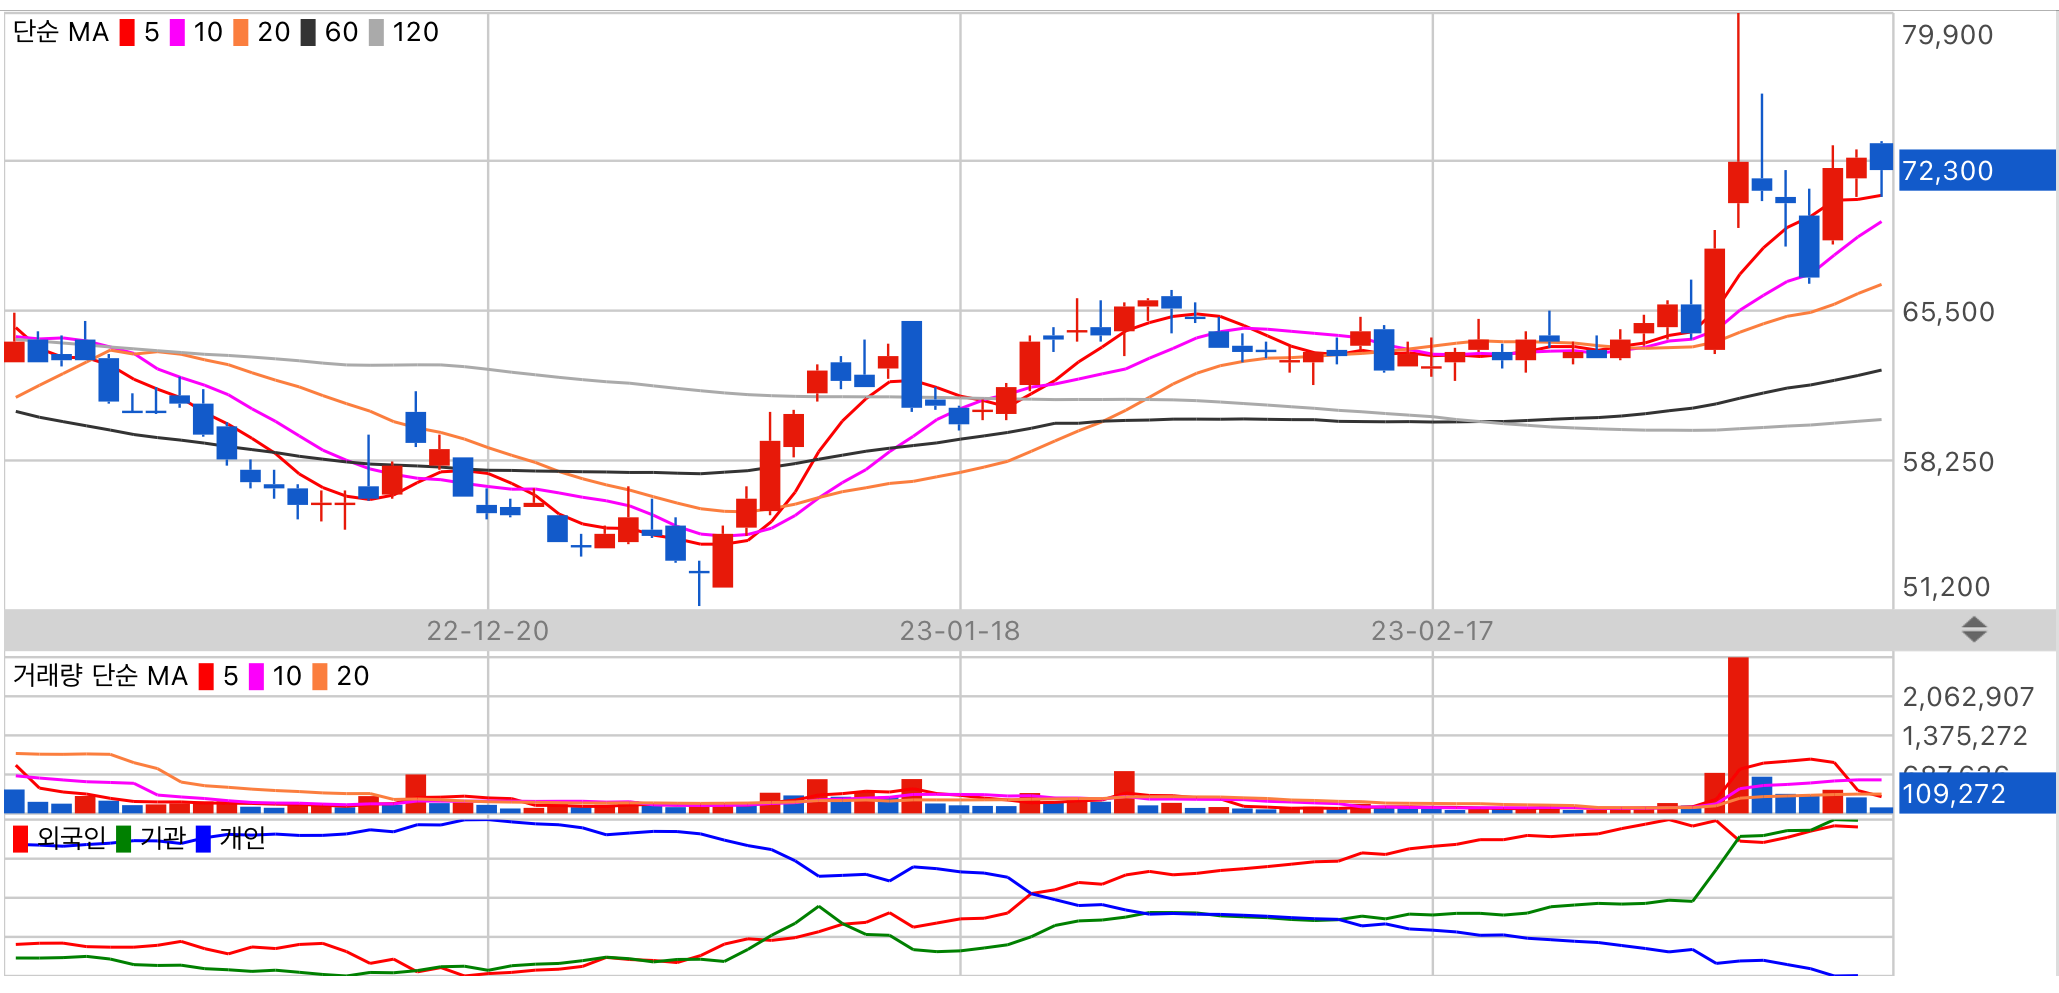Click the gray 120-day MA color swatch
The width and height of the screenshot is (2059, 993).
[376, 33]
